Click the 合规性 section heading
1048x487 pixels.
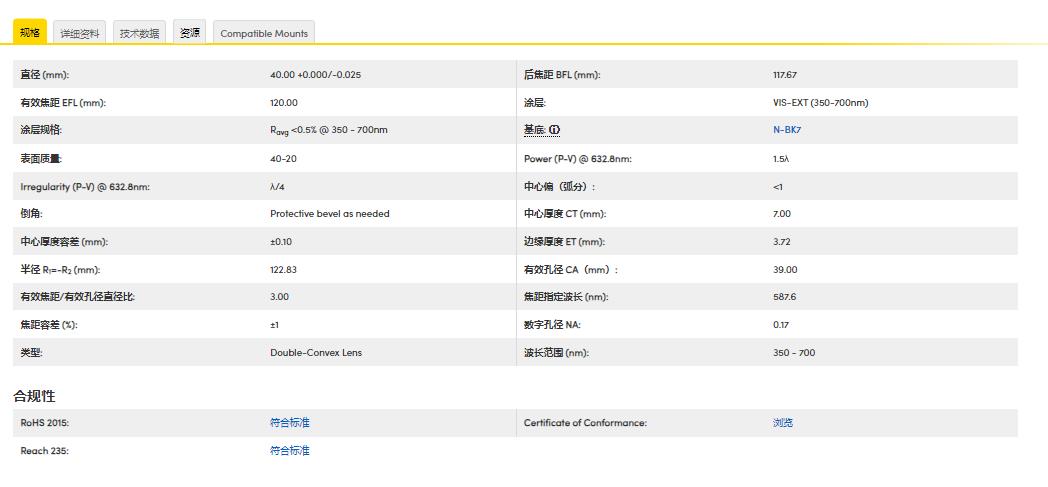(x=34, y=396)
